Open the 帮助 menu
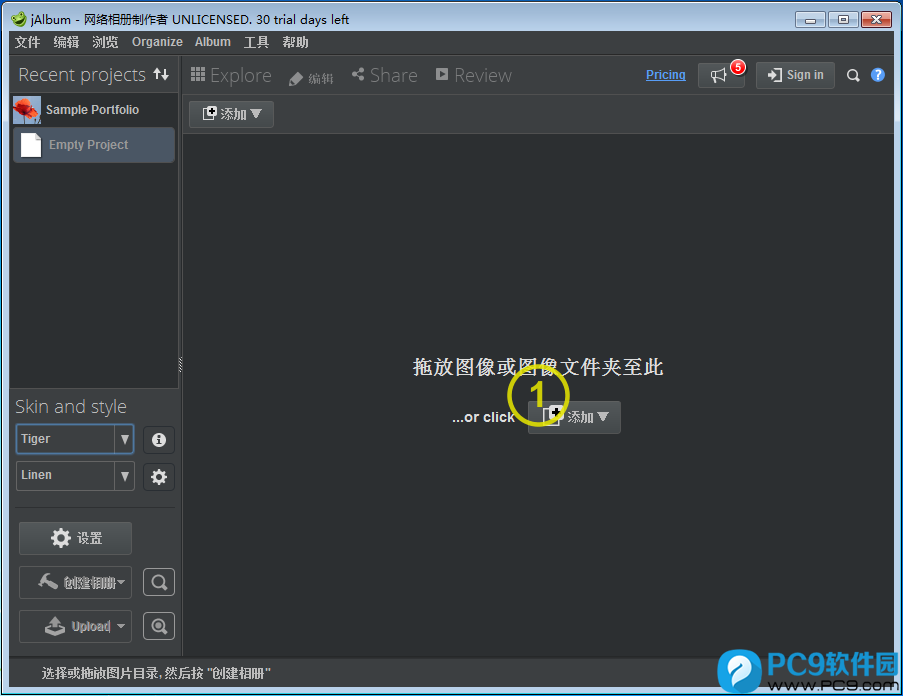903x696 pixels. pos(295,42)
